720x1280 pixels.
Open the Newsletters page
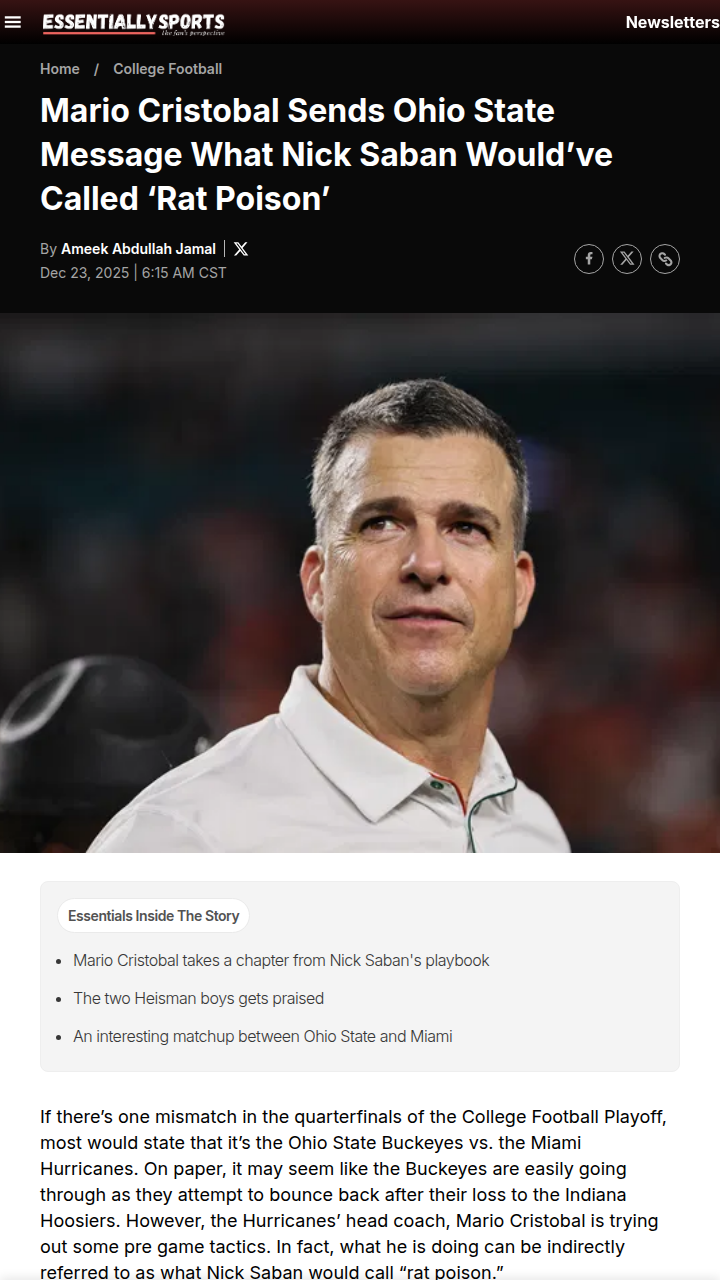tap(672, 22)
